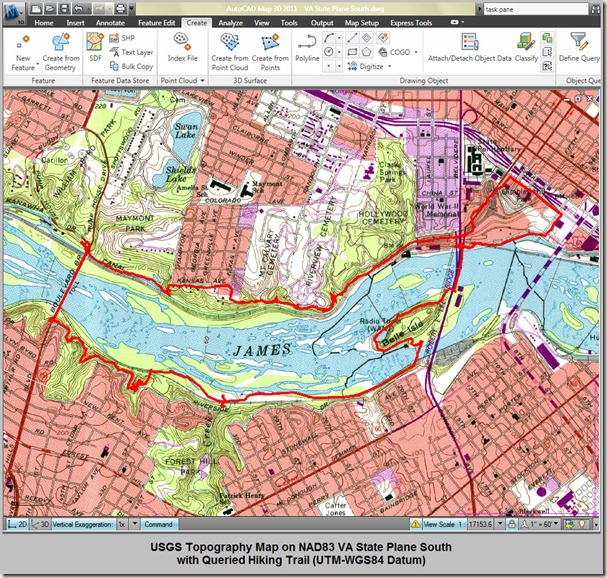Image resolution: width=607 pixels, height=578 pixels.
Task: Click the Save icon in quick access
Action: 65,8
